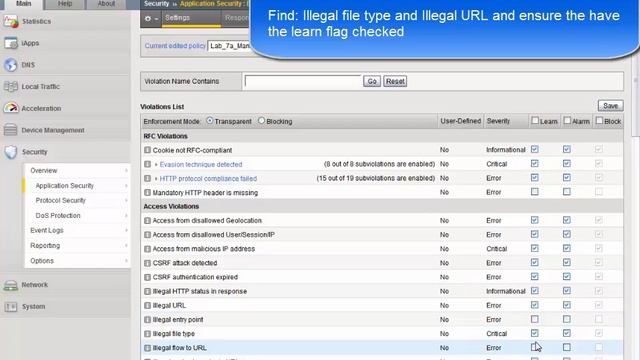Switch to the Help tab
The height and width of the screenshot is (360, 640).
coord(65,4)
